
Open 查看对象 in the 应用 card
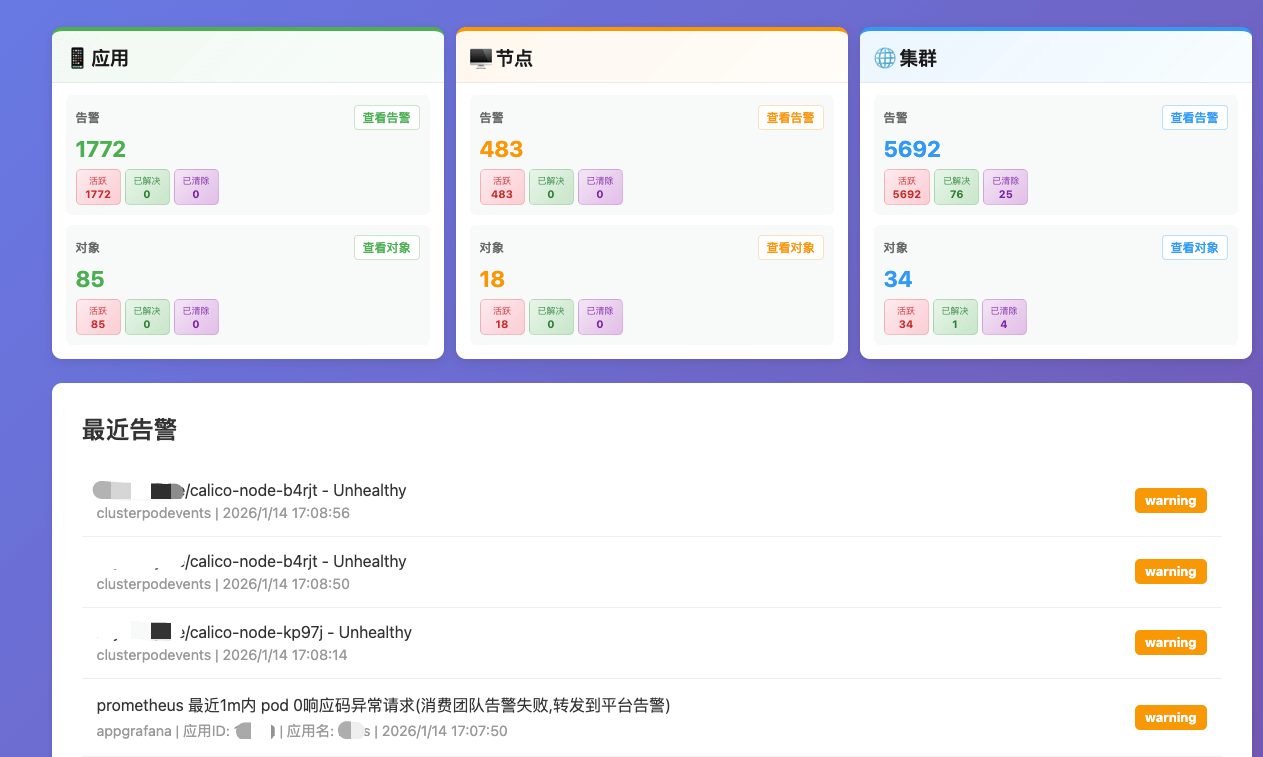click(x=386, y=248)
